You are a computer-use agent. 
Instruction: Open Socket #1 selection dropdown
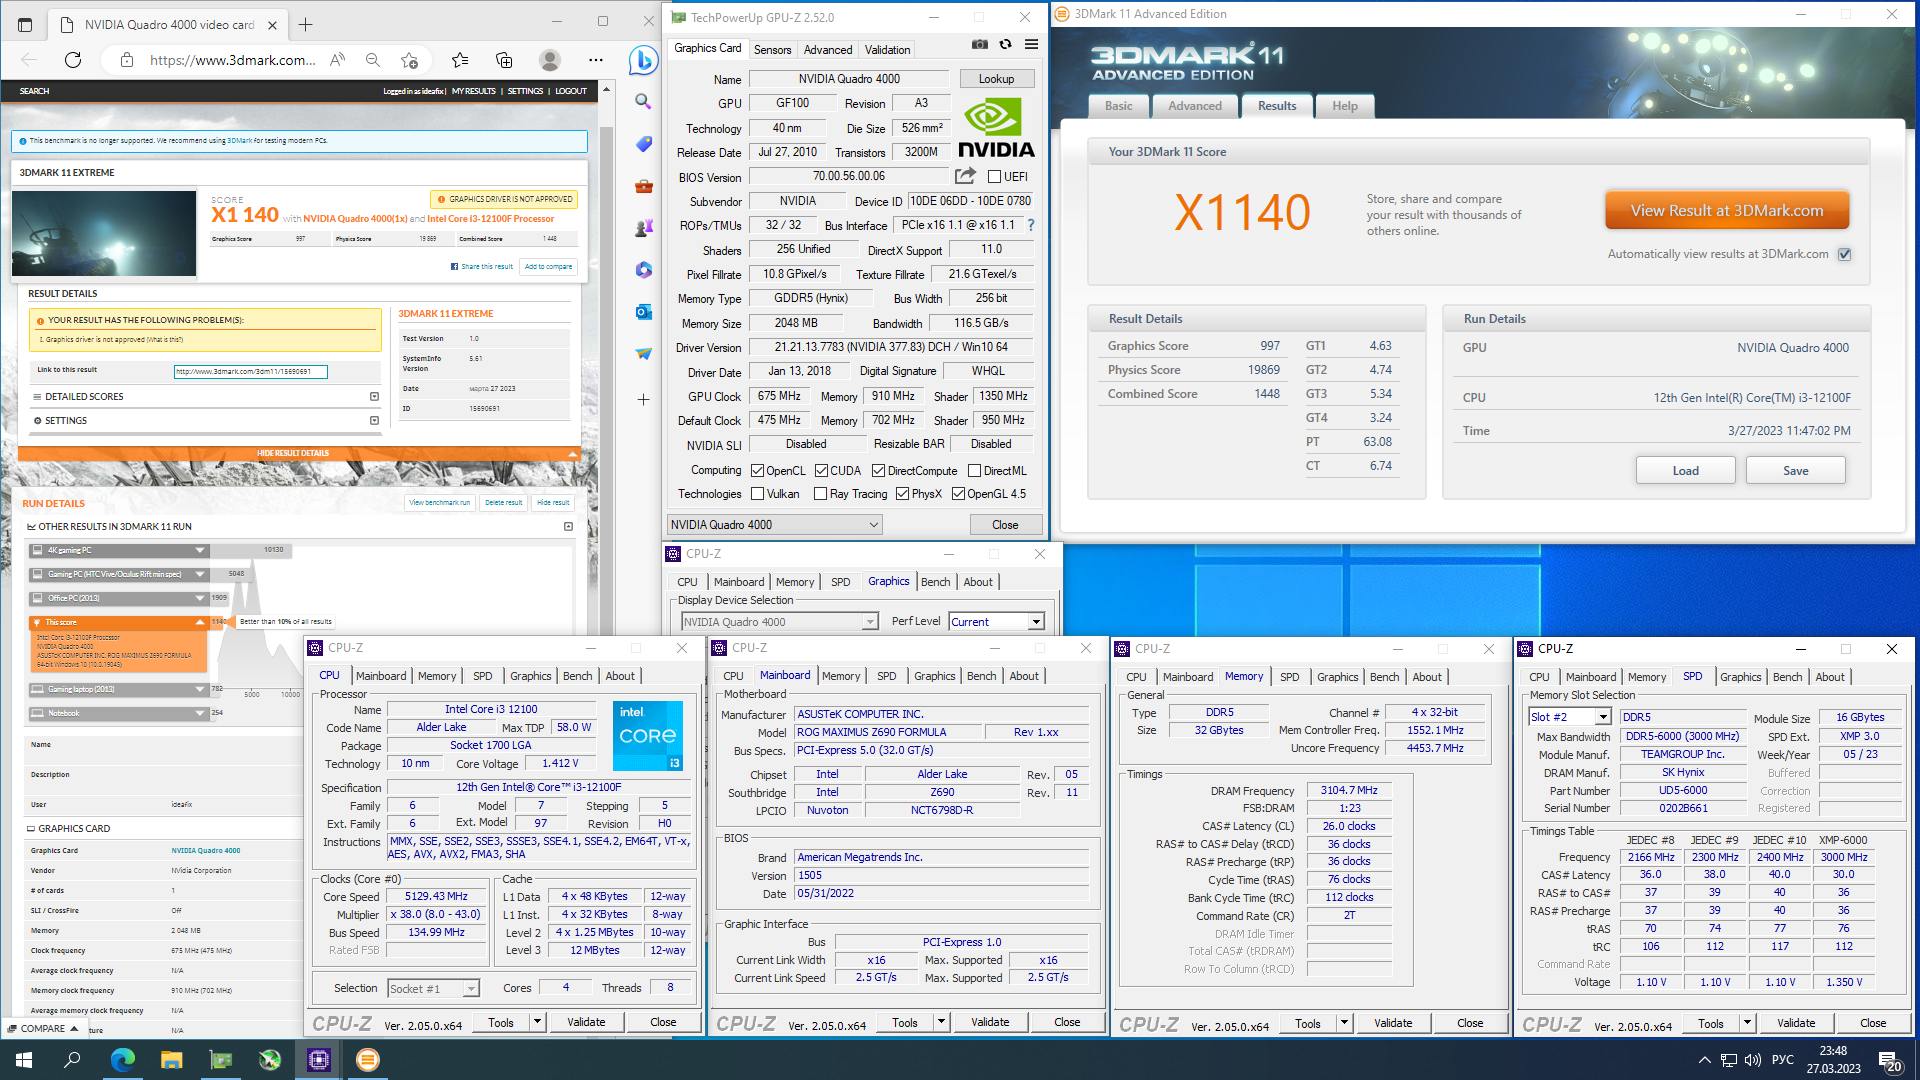433,989
